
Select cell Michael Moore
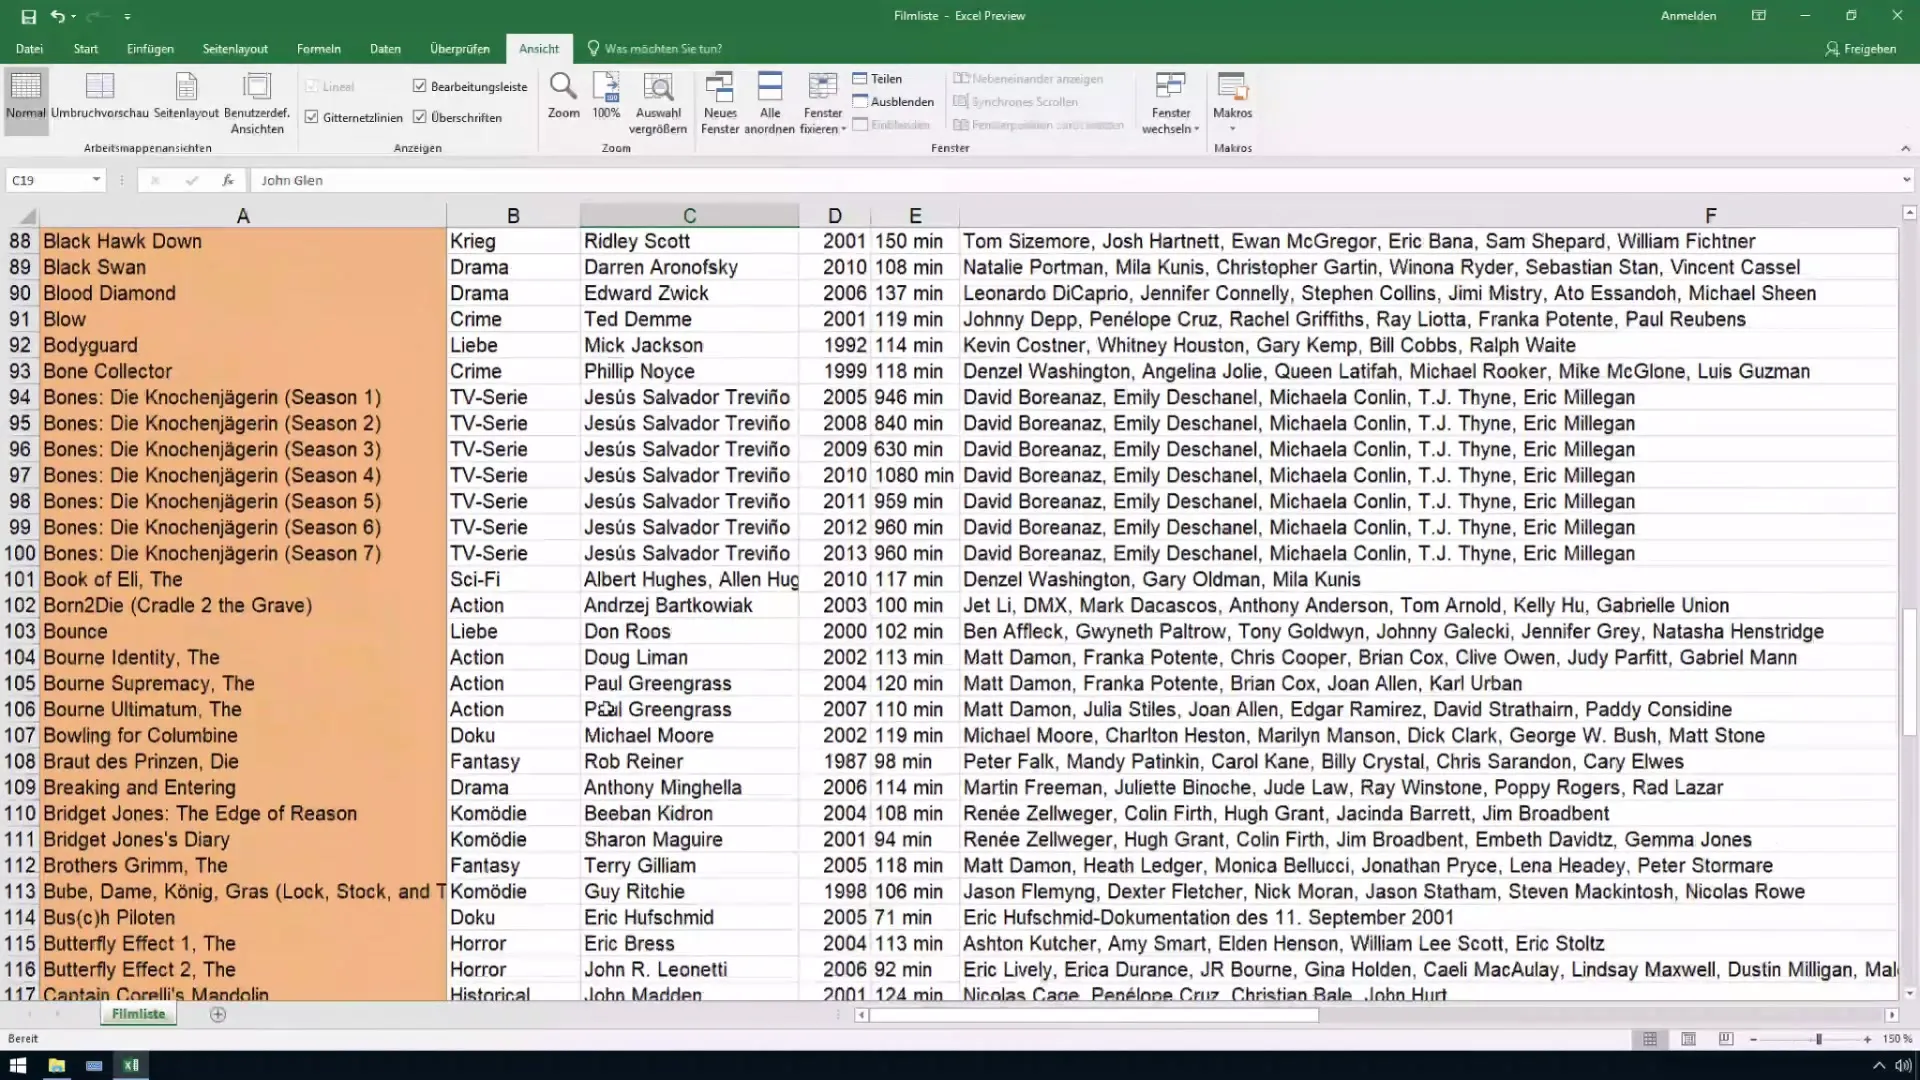coord(689,735)
